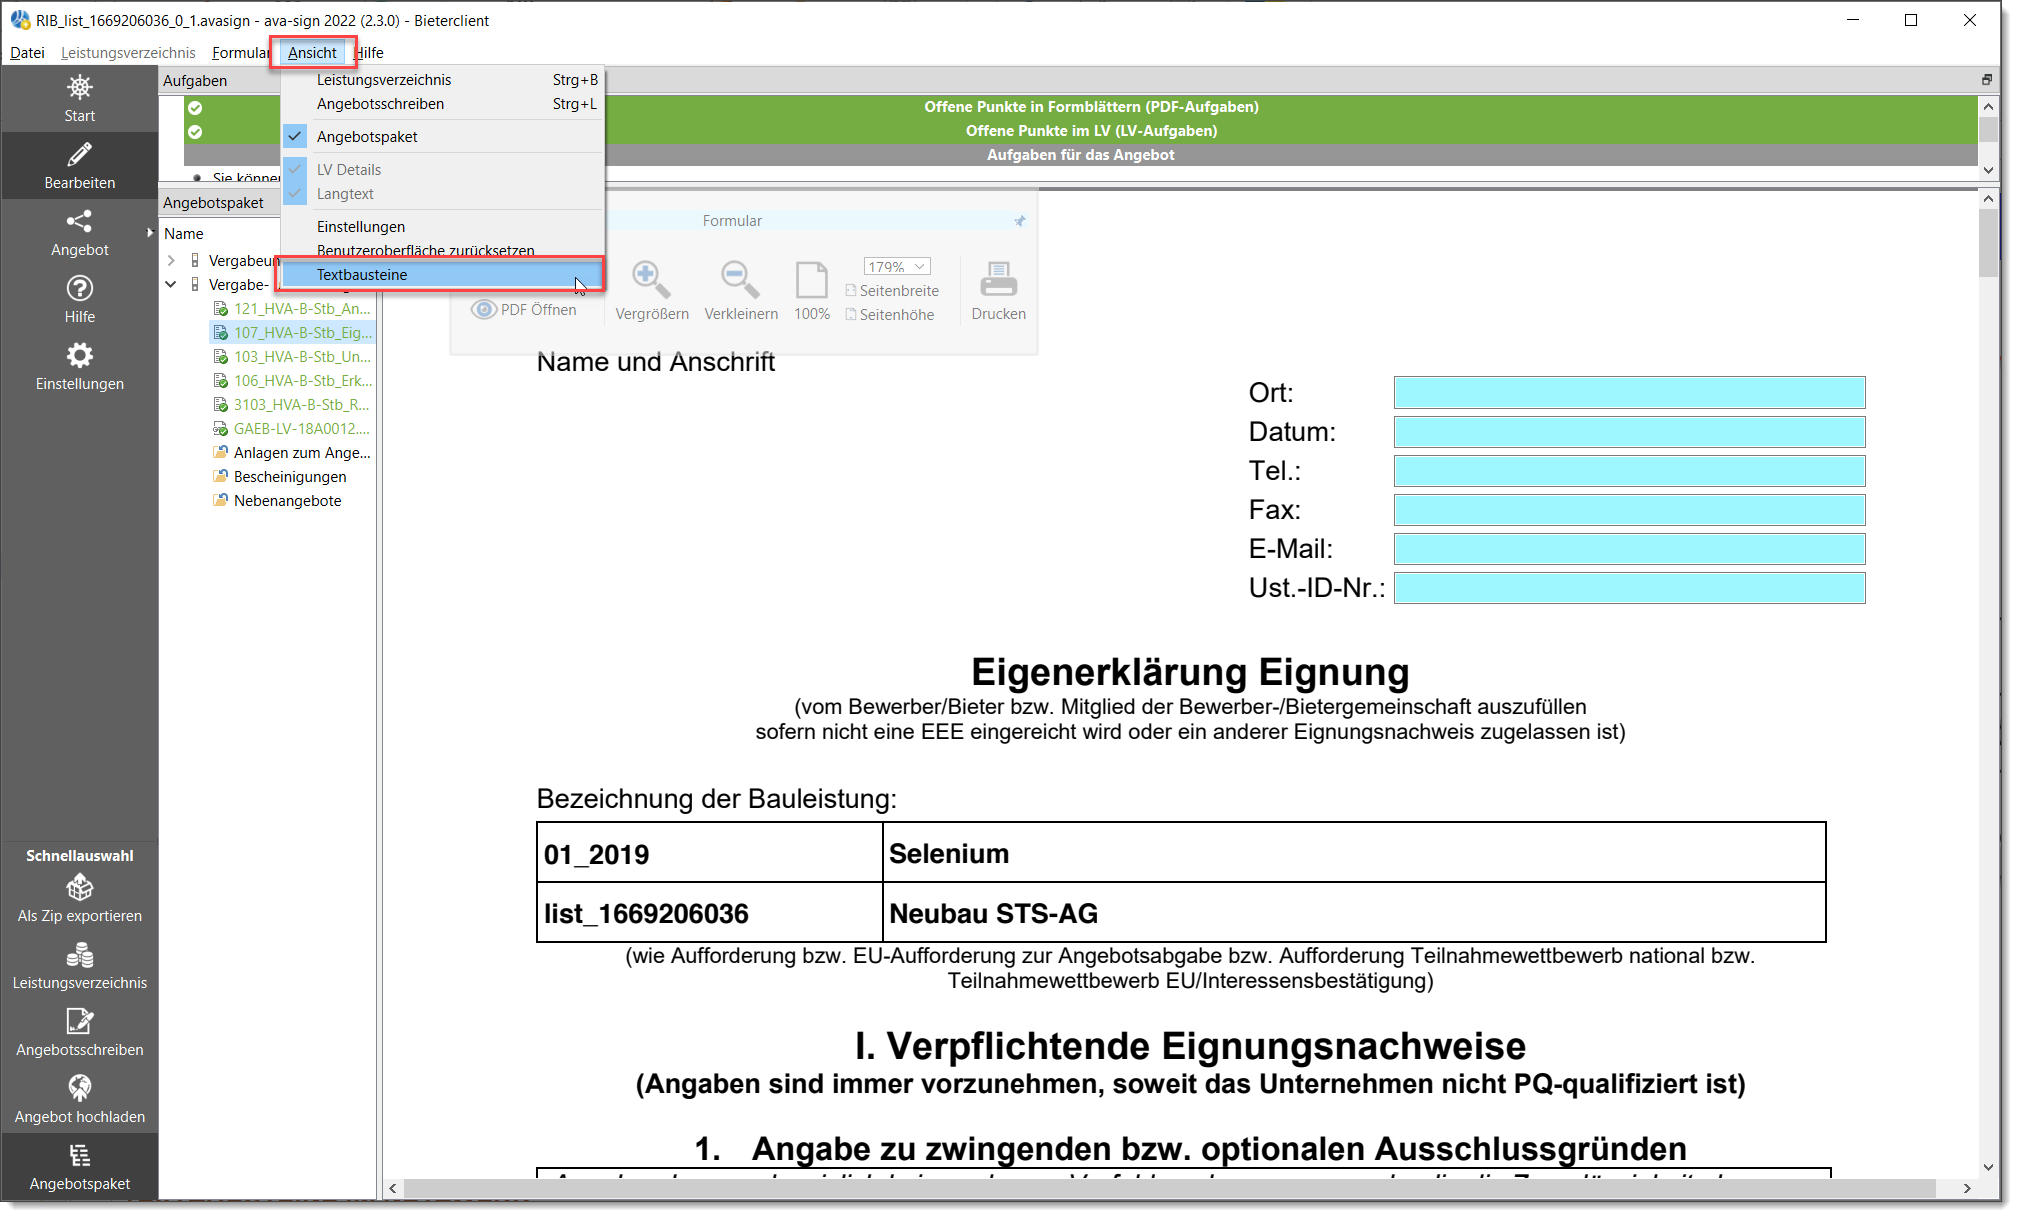
Task: Click the E-Mail input field
Action: pyautogui.click(x=1629, y=549)
